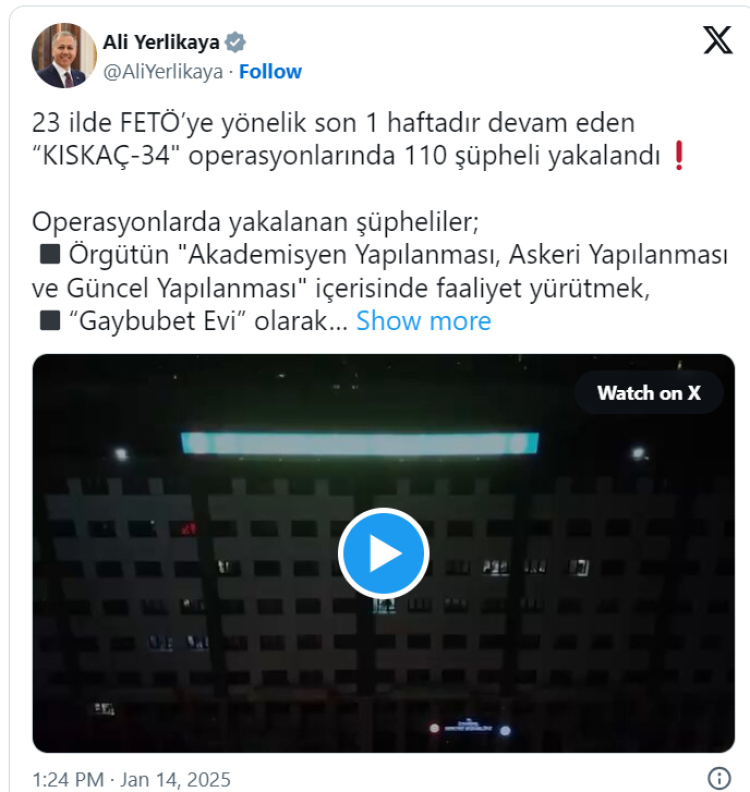The height and width of the screenshot is (792, 750).
Task: Click the red exclamation mark emoji
Action: [679, 156]
